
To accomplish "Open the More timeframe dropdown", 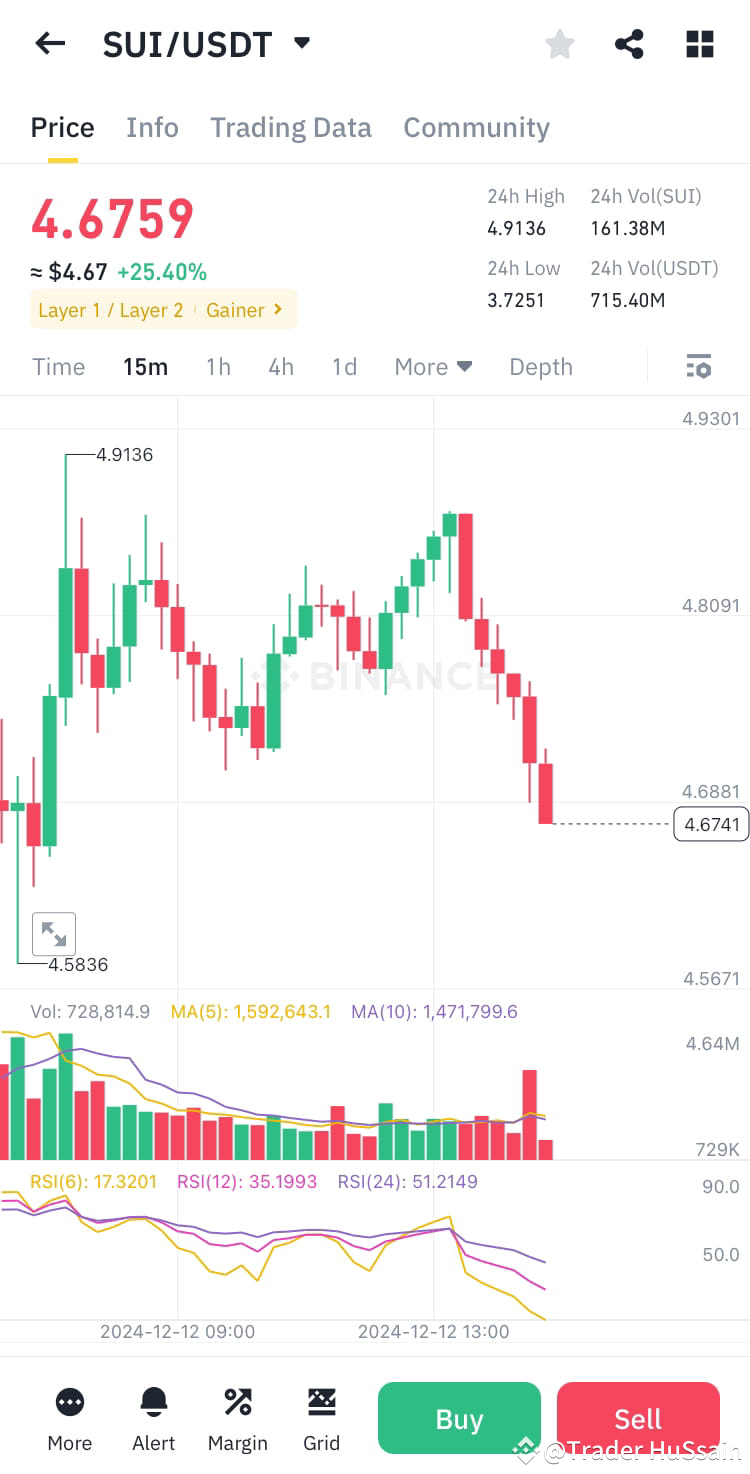I will pyautogui.click(x=432, y=366).
